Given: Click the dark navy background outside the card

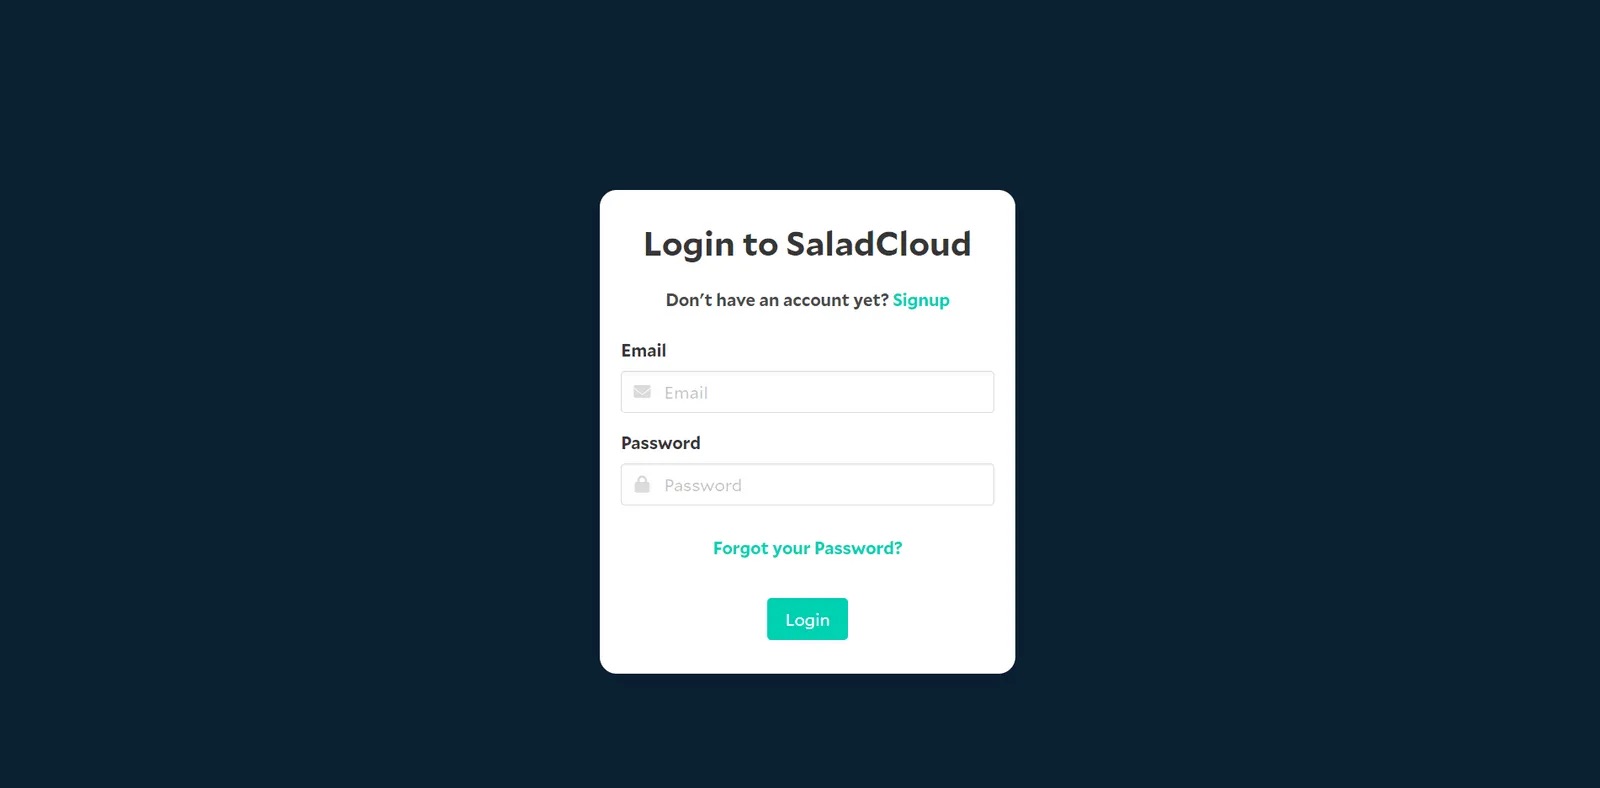Looking at the screenshot, I should coord(300,400).
